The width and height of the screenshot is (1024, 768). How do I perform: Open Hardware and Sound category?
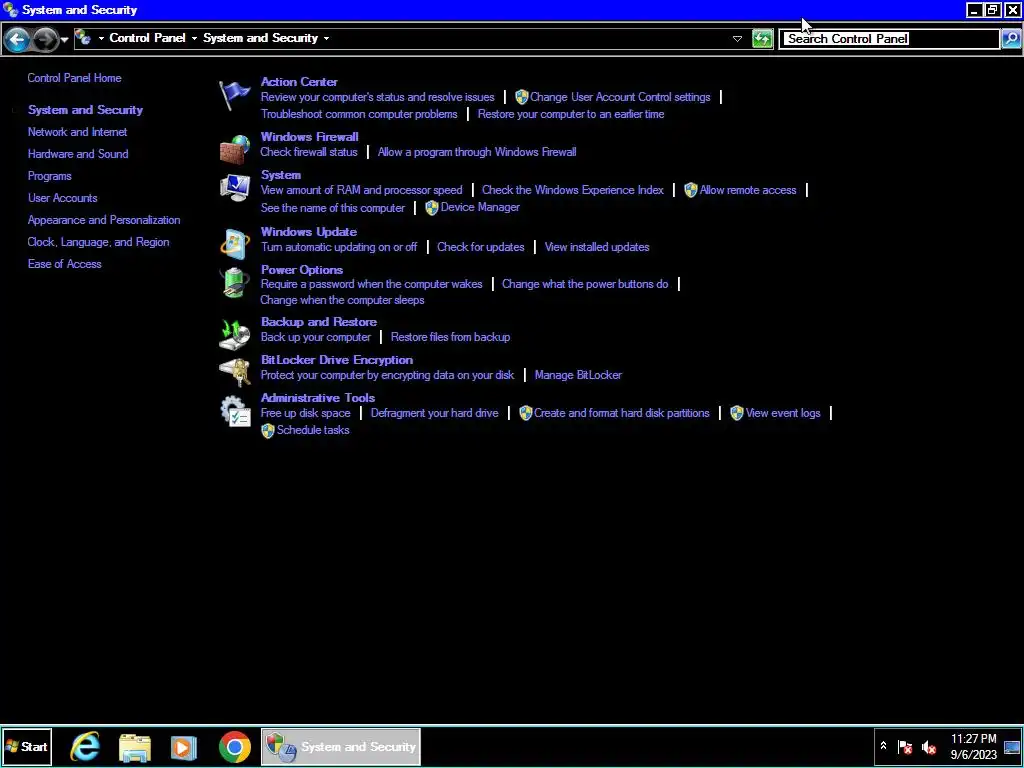click(x=78, y=154)
